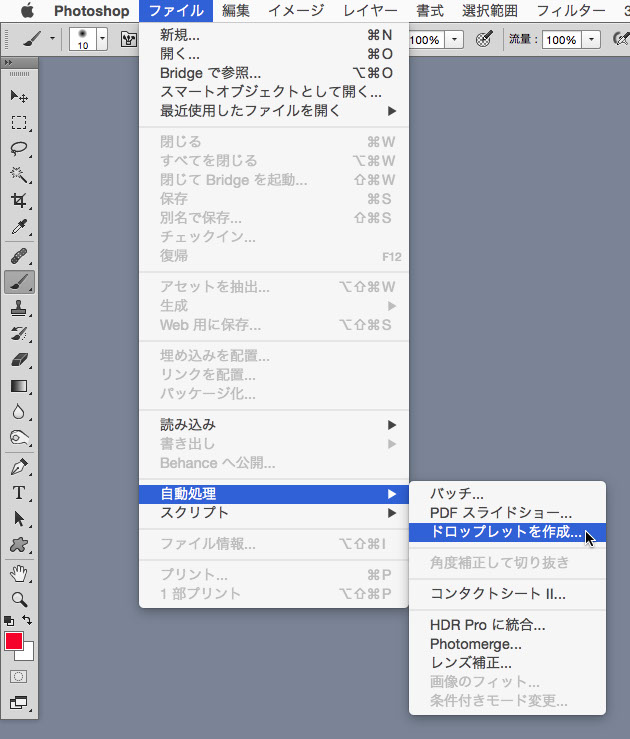
Task: Choose スマートオブジェクトとして開く...
Action: pyautogui.click(x=274, y=91)
